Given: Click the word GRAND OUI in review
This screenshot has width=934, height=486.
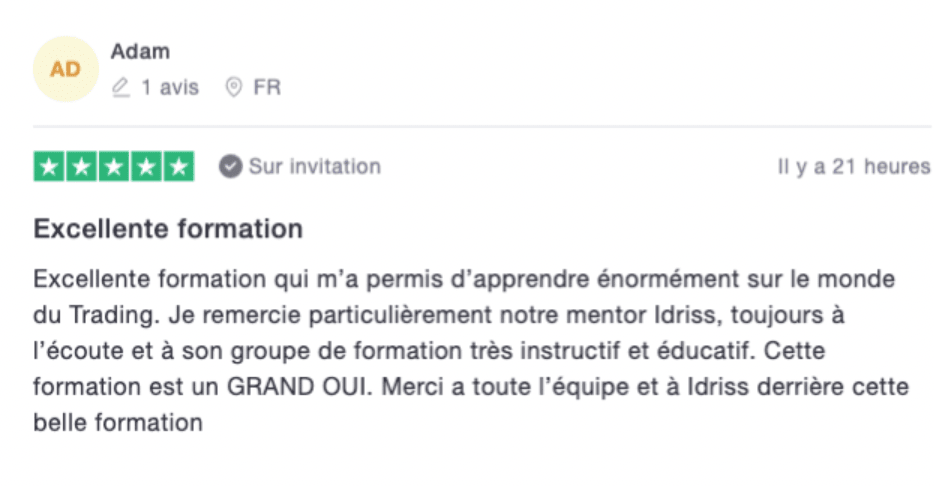Looking at the screenshot, I should coord(299,387).
